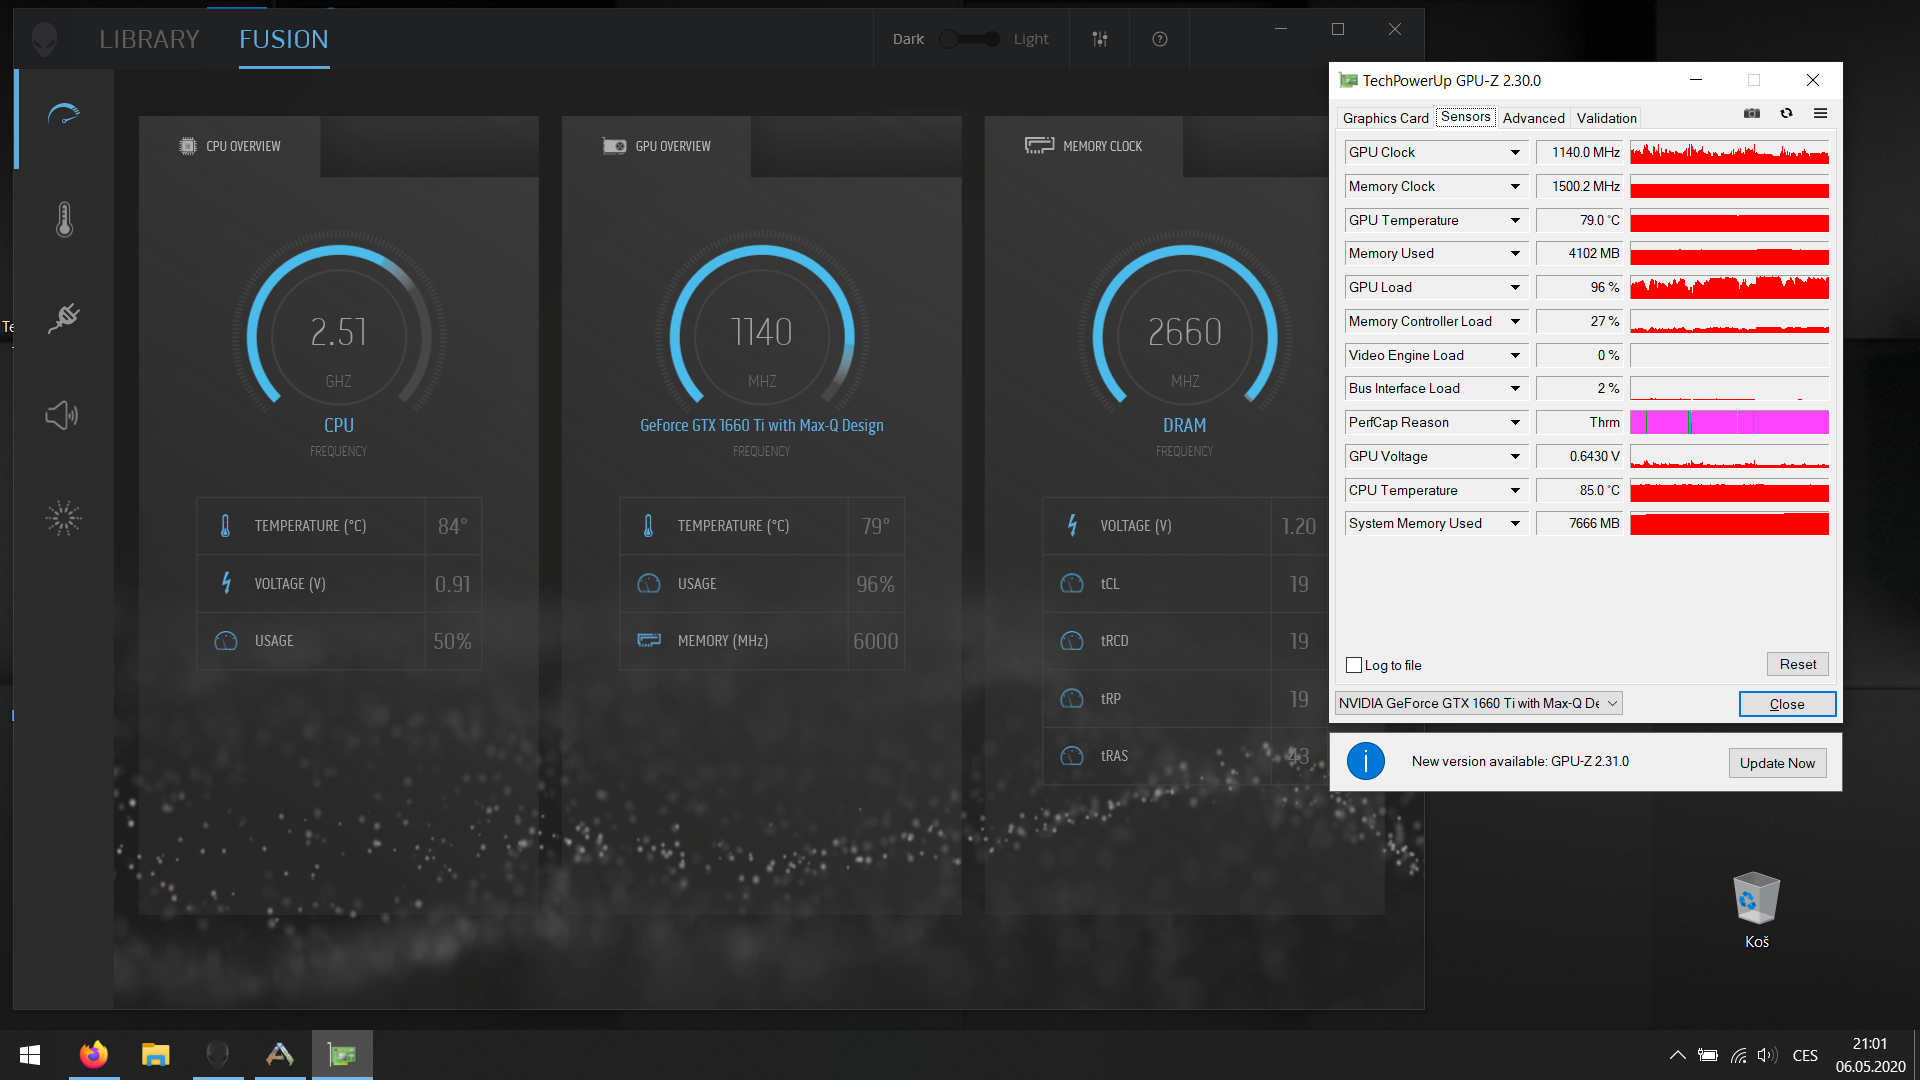The height and width of the screenshot is (1080, 1920).
Task: Open the power management plug icon
Action: click(64, 318)
